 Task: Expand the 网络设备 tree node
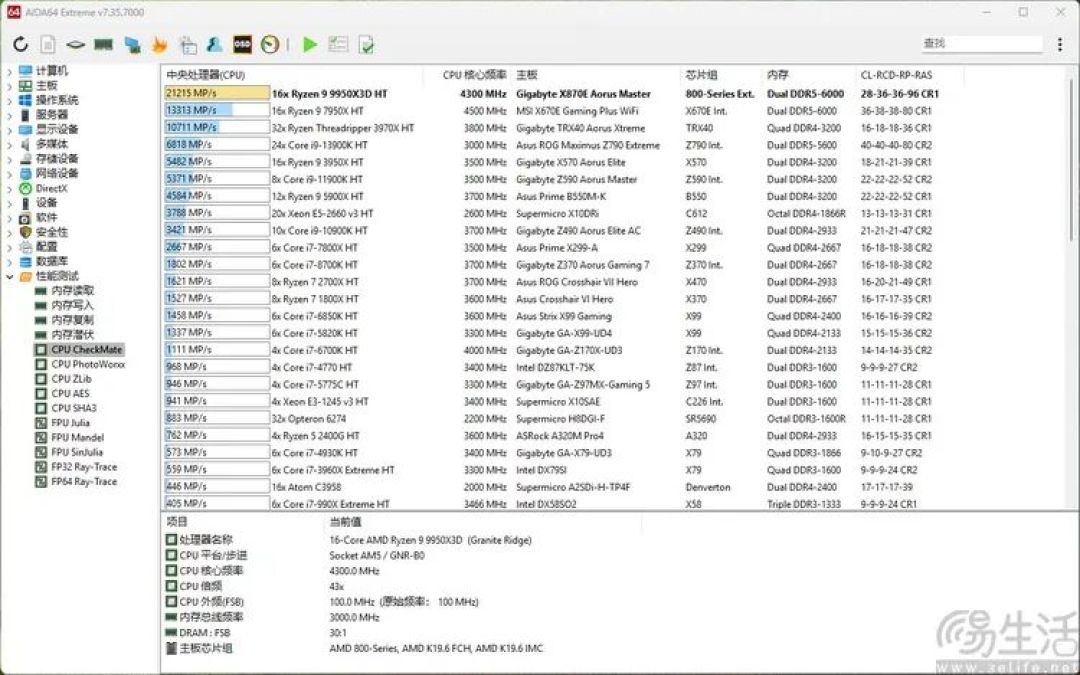click(9, 174)
